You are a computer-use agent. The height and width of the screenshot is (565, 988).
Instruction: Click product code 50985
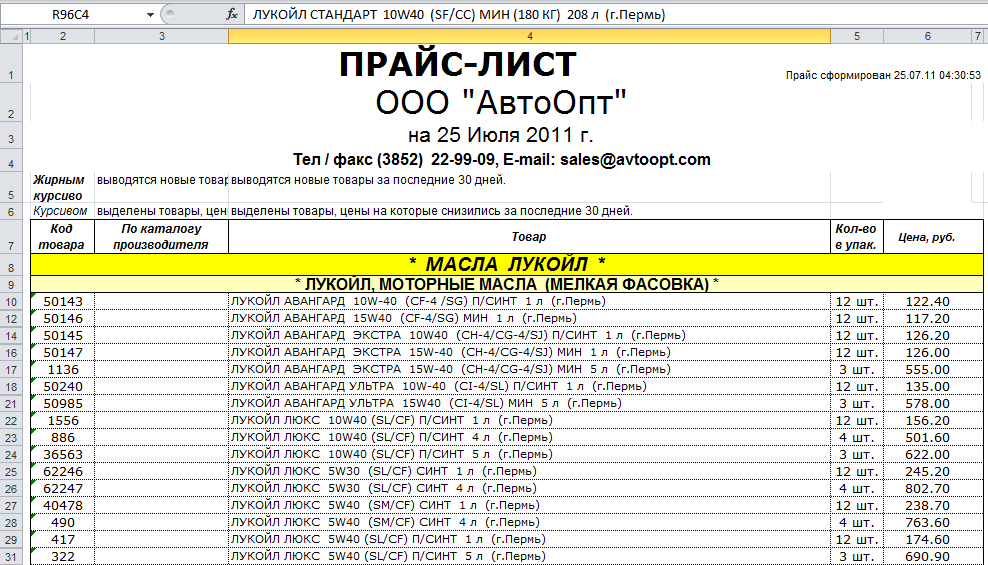[63, 404]
